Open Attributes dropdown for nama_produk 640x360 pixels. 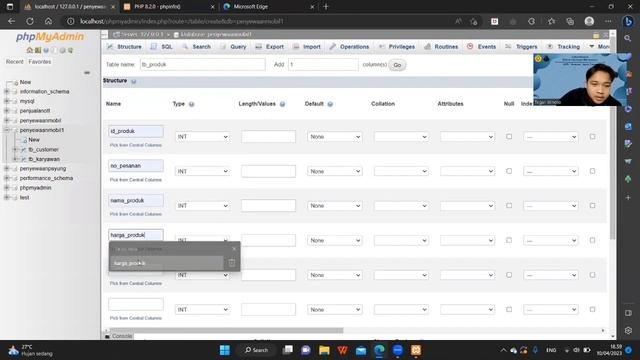(467, 206)
